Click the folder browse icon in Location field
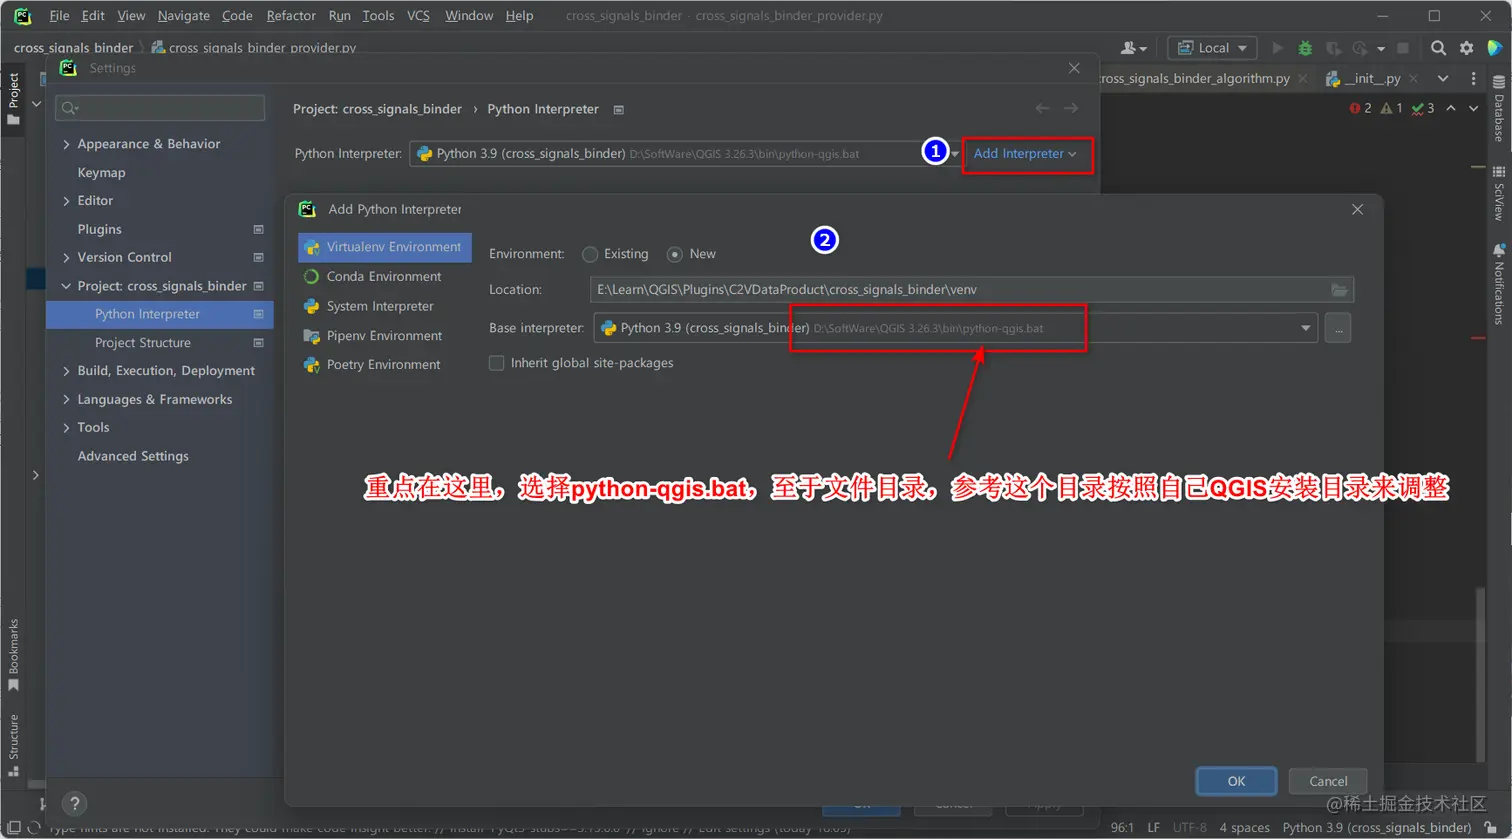The height and width of the screenshot is (839, 1512). point(1339,290)
